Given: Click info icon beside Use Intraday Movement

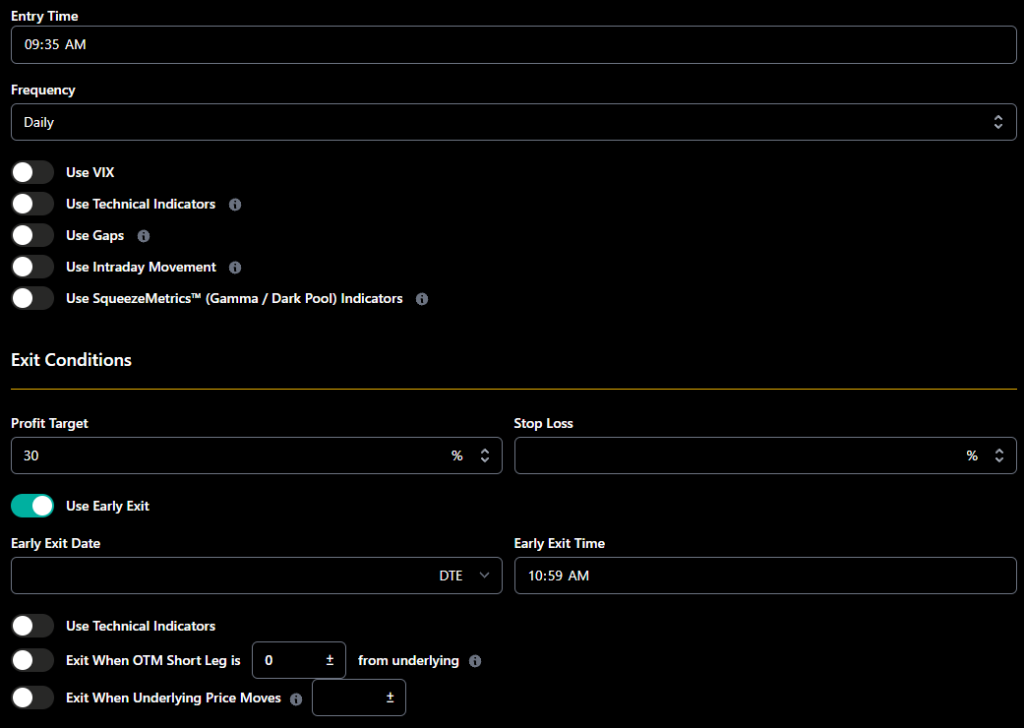Looking at the screenshot, I should click(235, 267).
